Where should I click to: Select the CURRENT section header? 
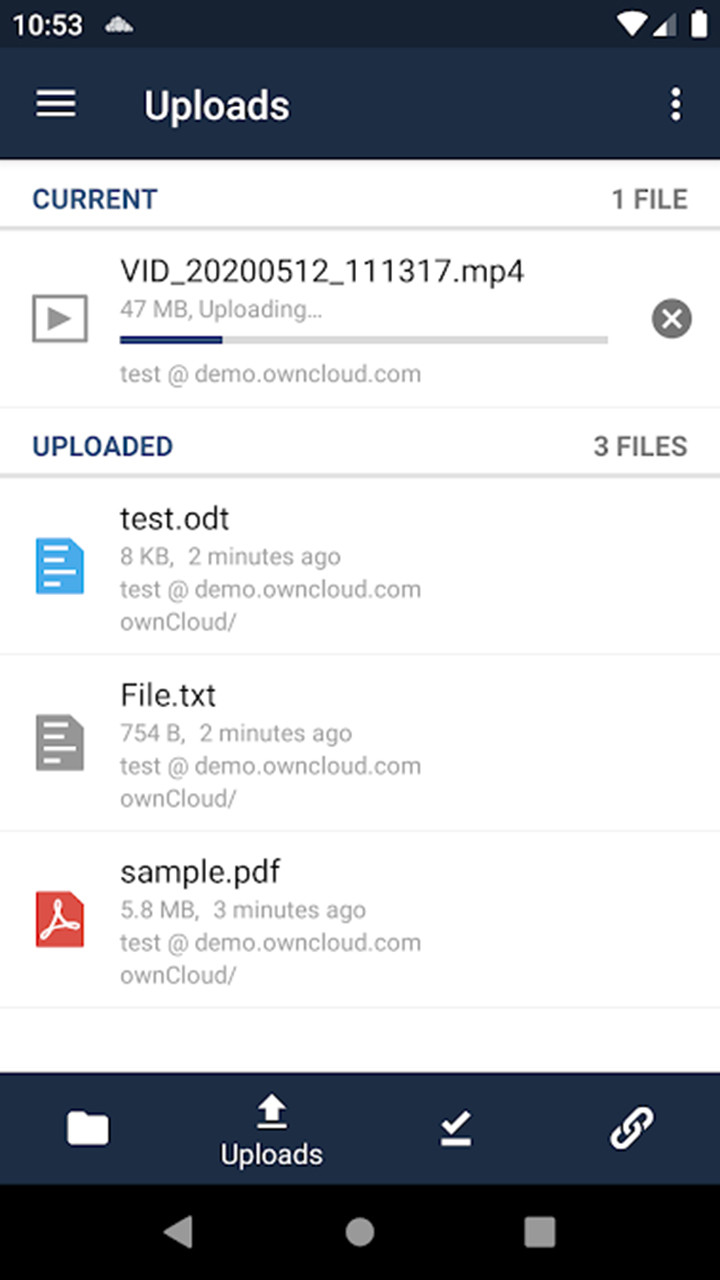pos(94,199)
